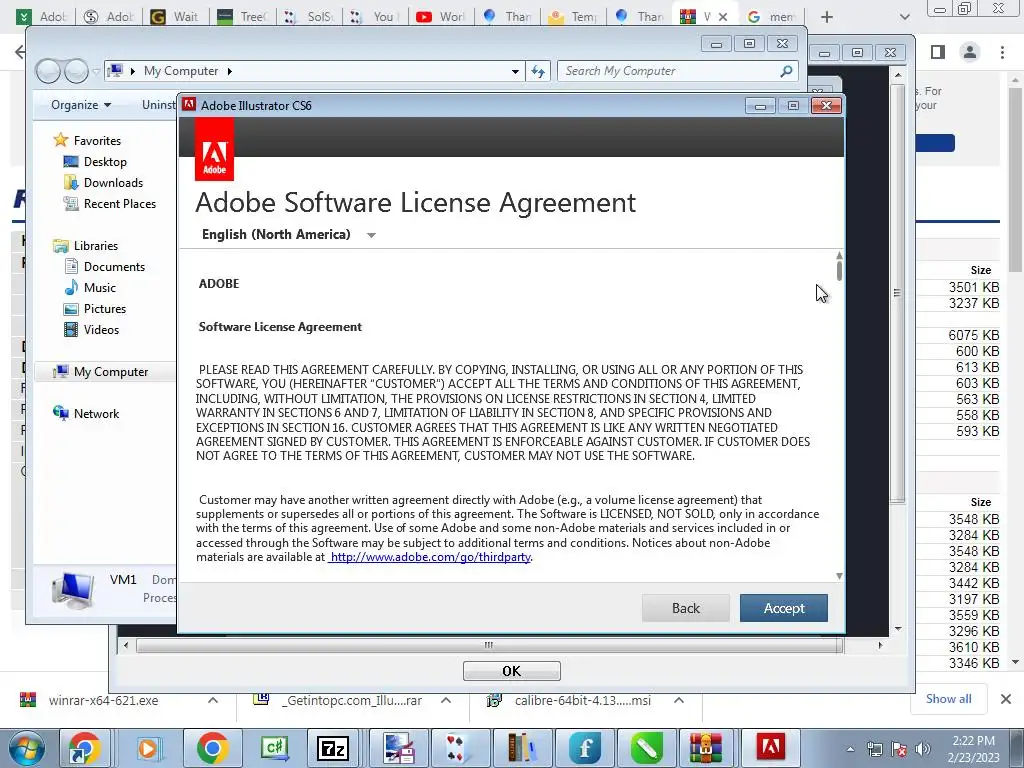Open the Adobe installer taskbar icon

click(769, 748)
